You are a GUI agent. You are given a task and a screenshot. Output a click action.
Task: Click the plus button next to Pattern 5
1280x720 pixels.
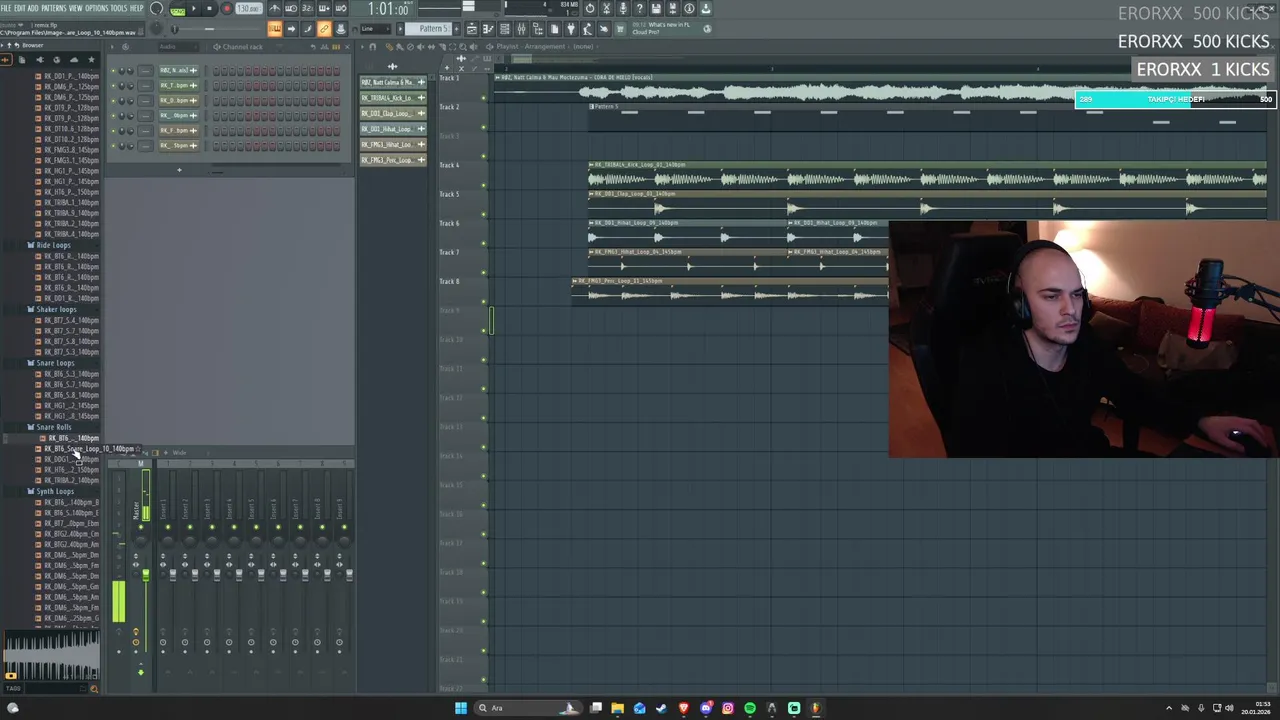point(456,29)
